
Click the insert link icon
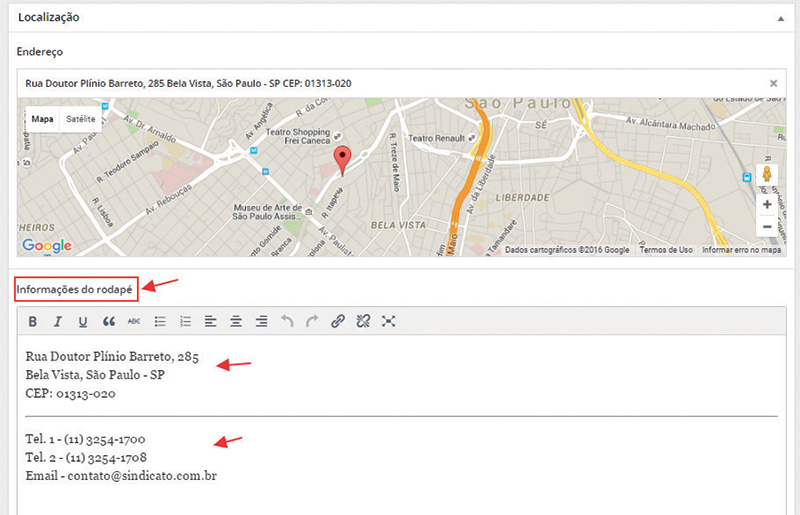tap(338, 322)
